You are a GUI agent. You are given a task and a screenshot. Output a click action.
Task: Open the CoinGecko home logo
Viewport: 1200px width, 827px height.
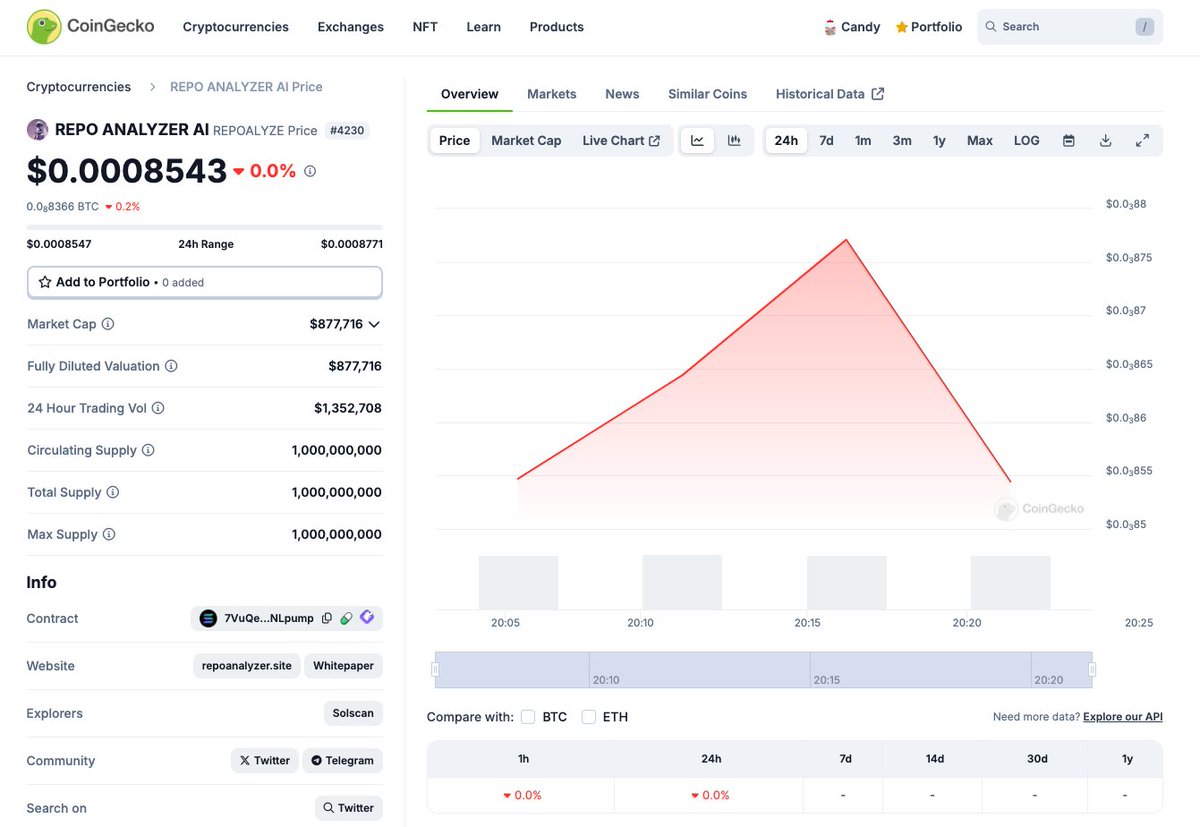91,27
